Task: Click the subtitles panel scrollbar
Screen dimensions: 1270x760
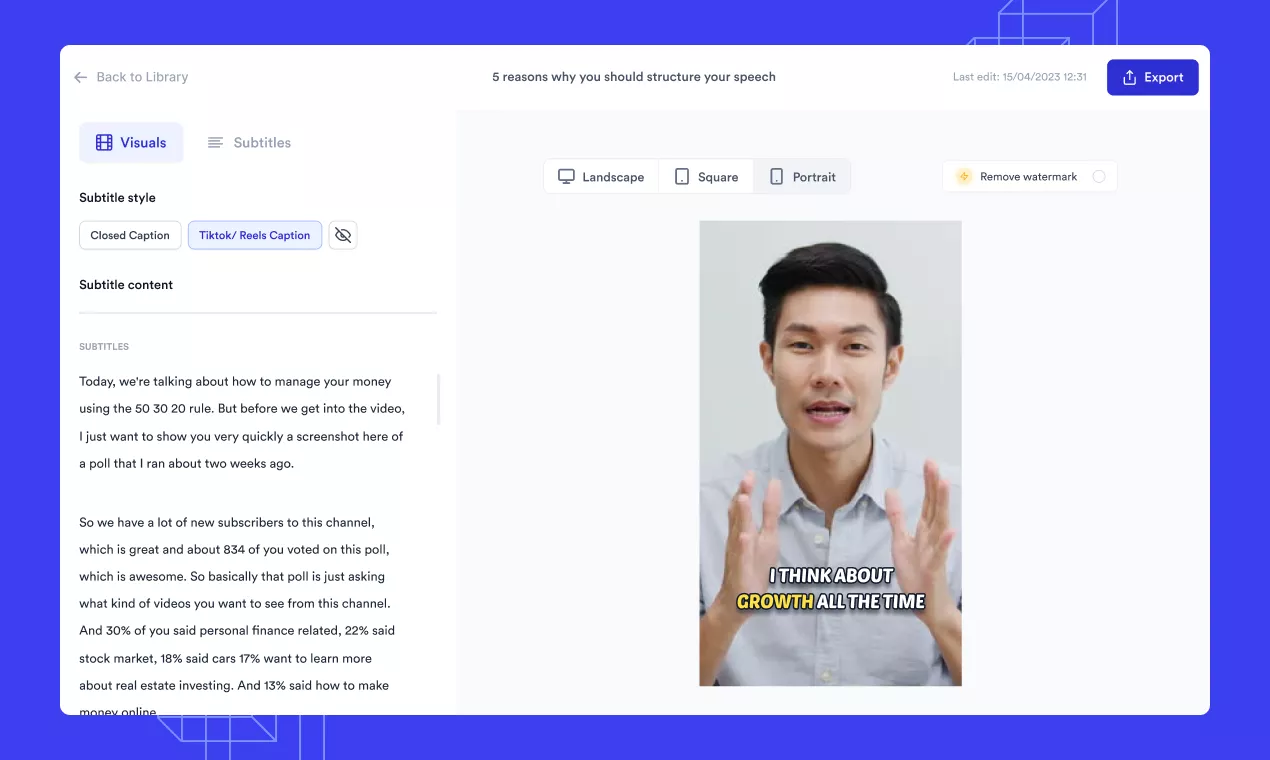Action: pos(439,399)
